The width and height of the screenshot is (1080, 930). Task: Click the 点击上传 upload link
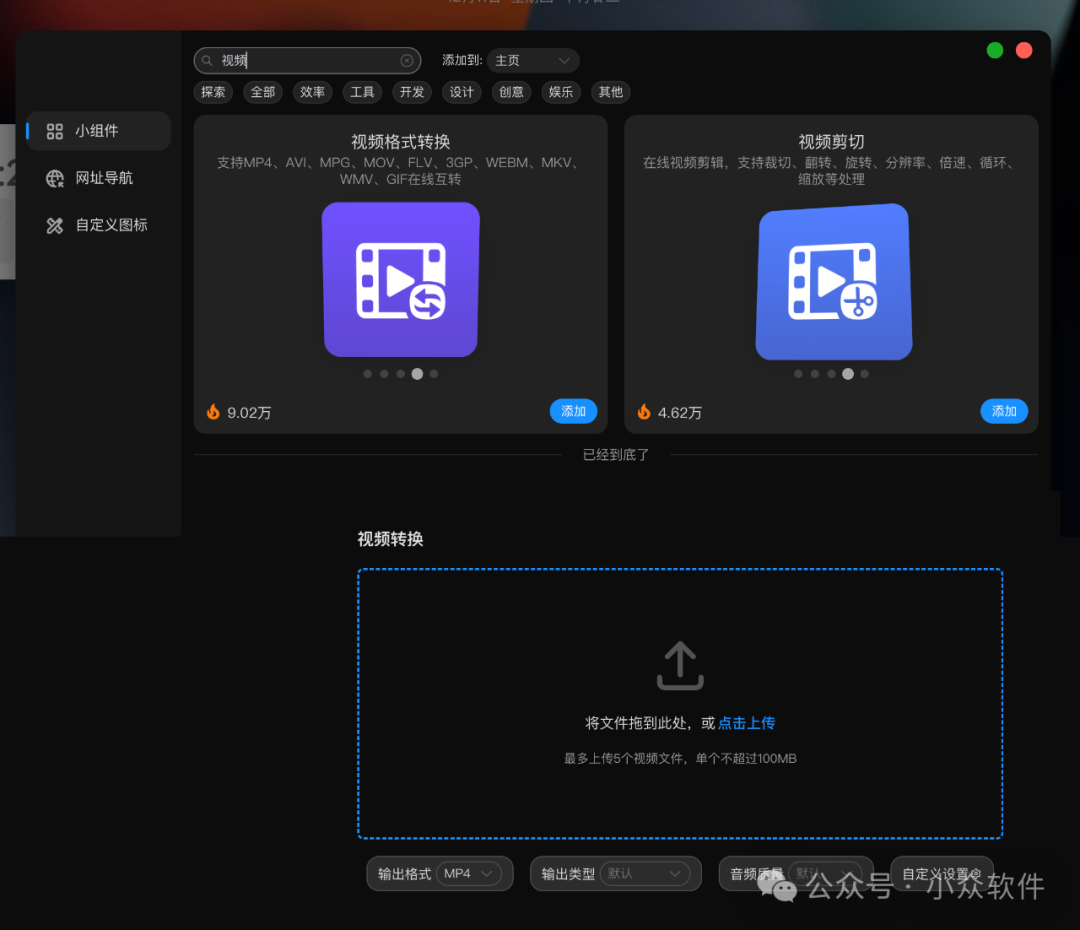coord(746,722)
